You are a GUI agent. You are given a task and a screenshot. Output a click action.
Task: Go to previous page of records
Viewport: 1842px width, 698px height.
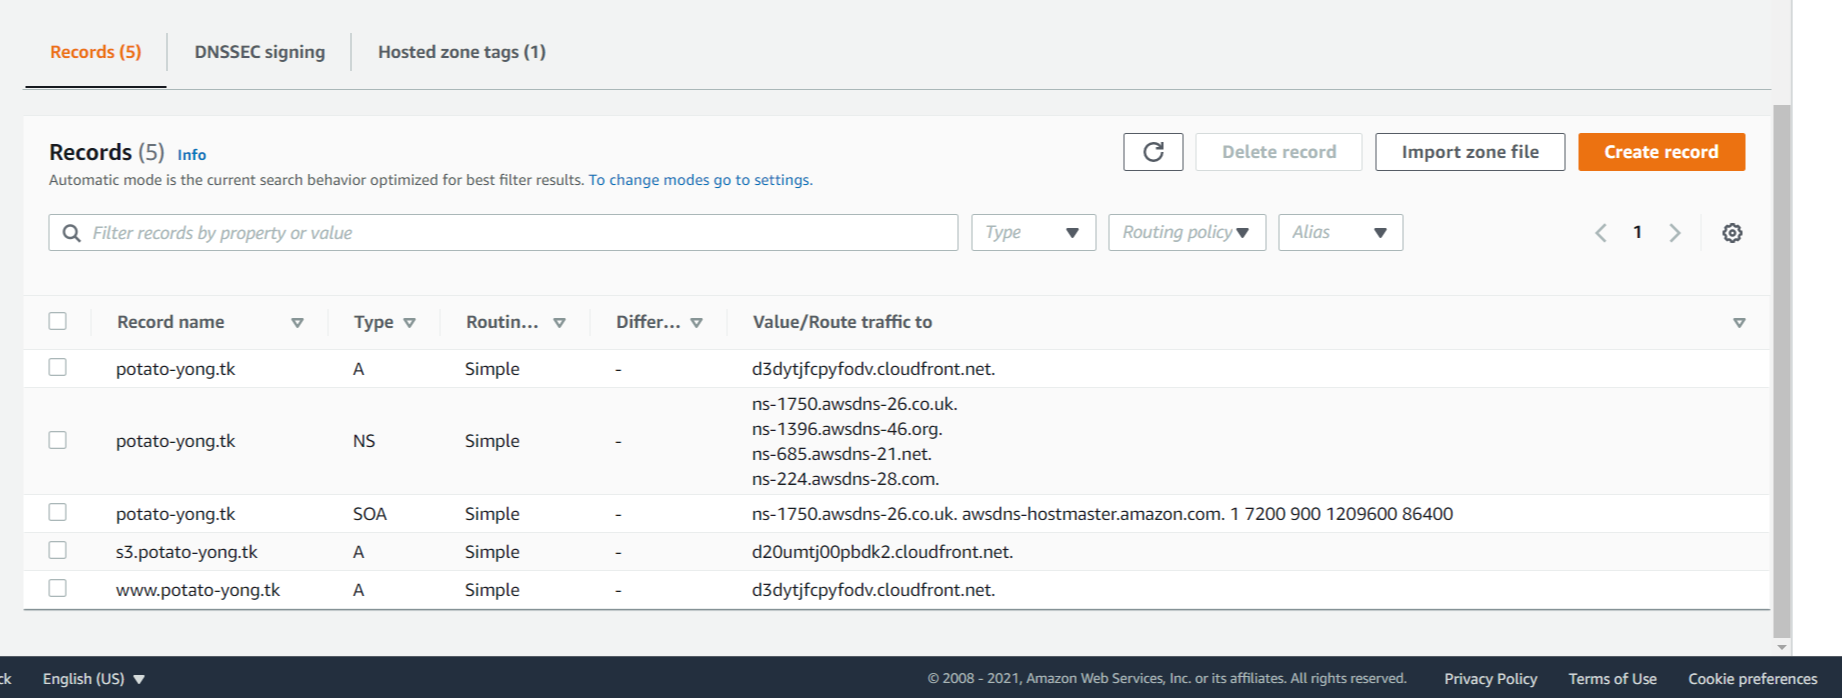(x=1601, y=233)
